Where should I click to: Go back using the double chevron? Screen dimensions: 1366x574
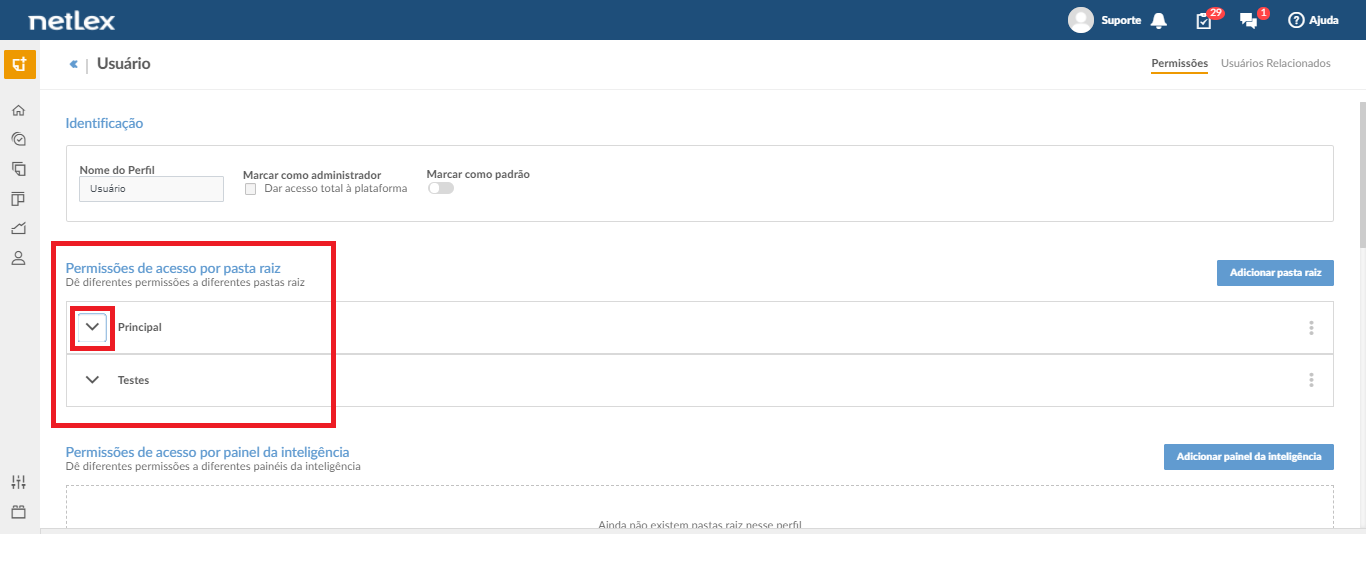point(73,64)
